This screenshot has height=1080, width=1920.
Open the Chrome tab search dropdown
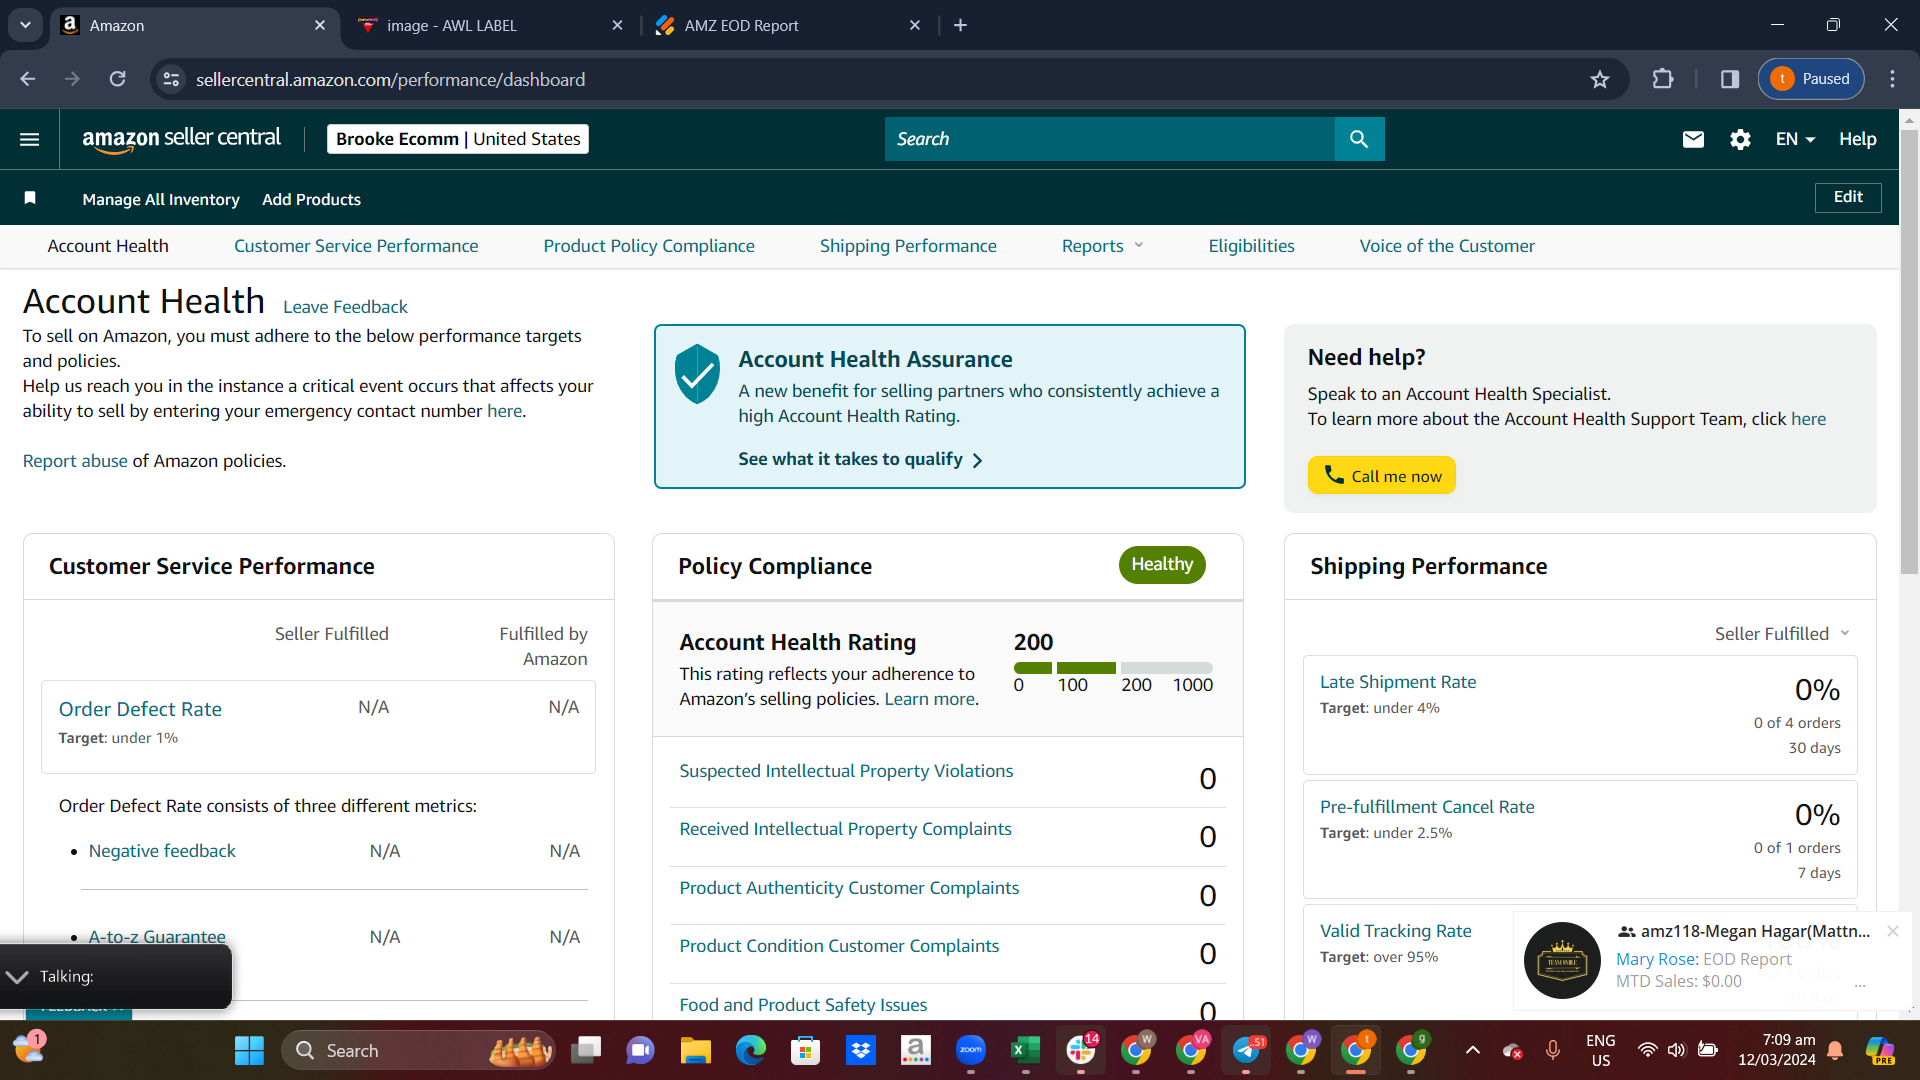(x=25, y=25)
